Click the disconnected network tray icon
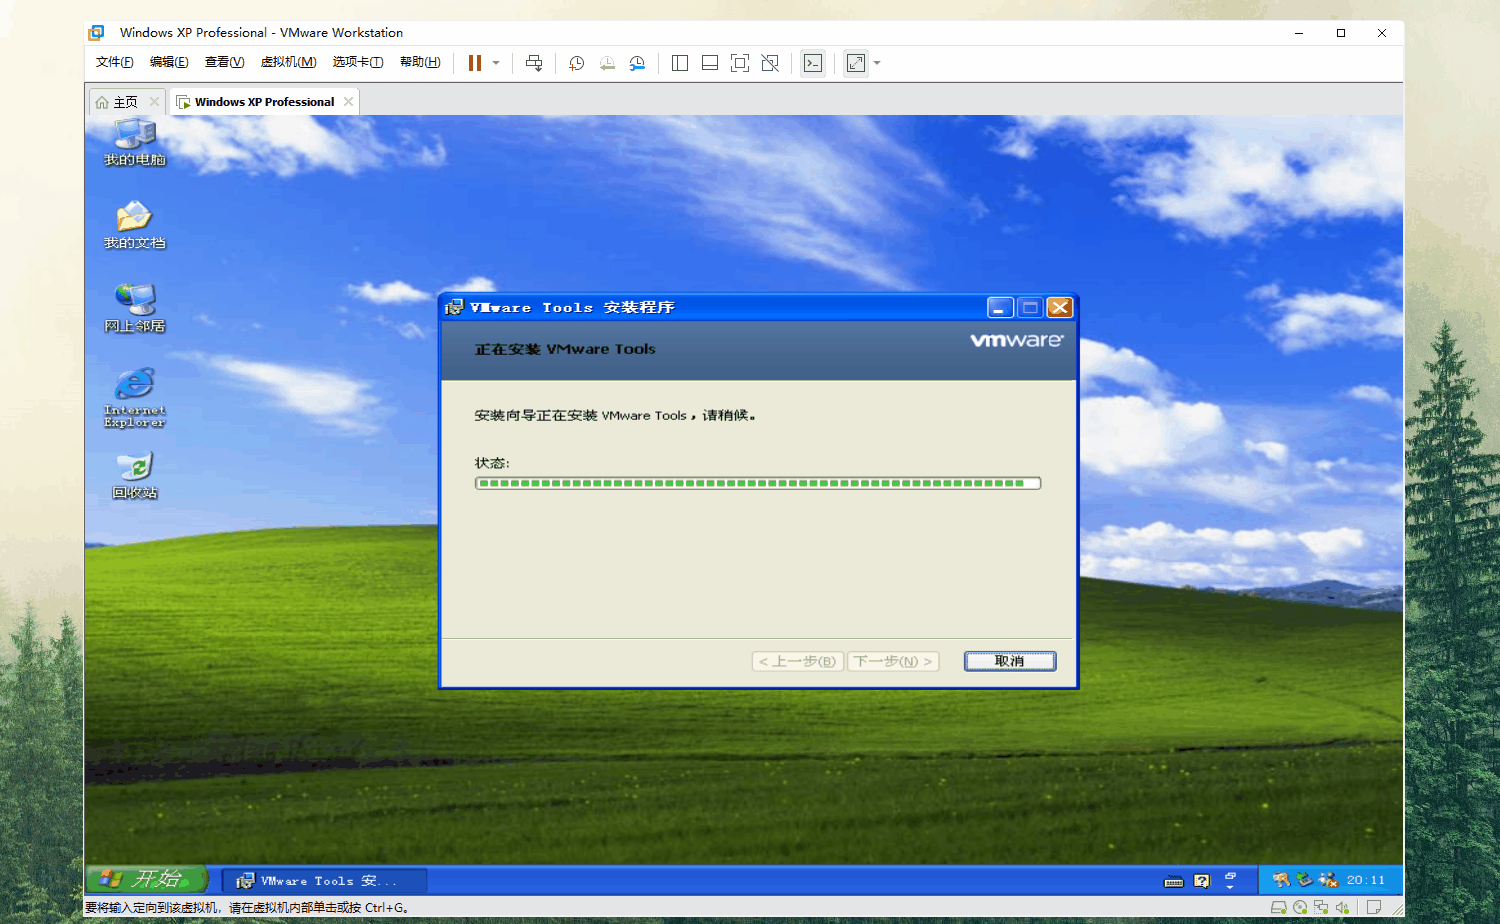The image size is (1500, 924). tap(1328, 880)
